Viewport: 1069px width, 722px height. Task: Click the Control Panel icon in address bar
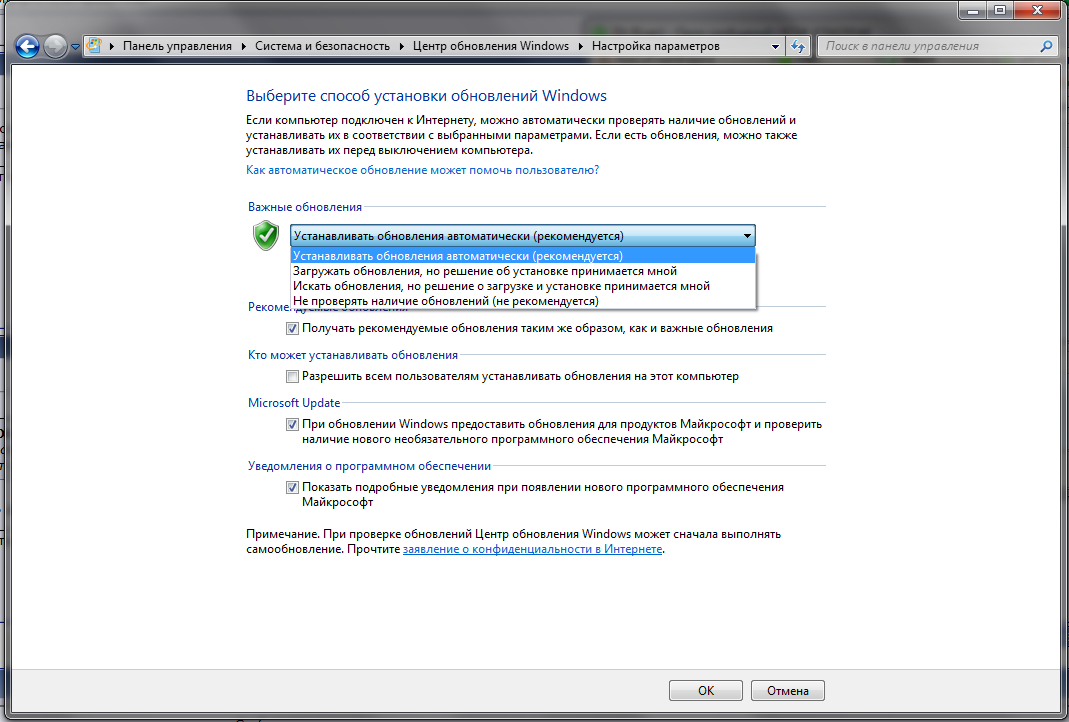click(x=95, y=47)
